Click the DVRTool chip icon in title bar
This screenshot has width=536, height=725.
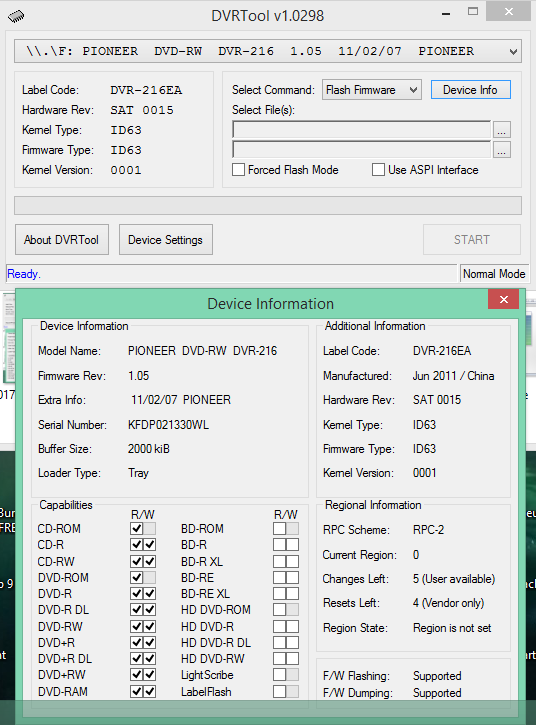click(x=16, y=16)
